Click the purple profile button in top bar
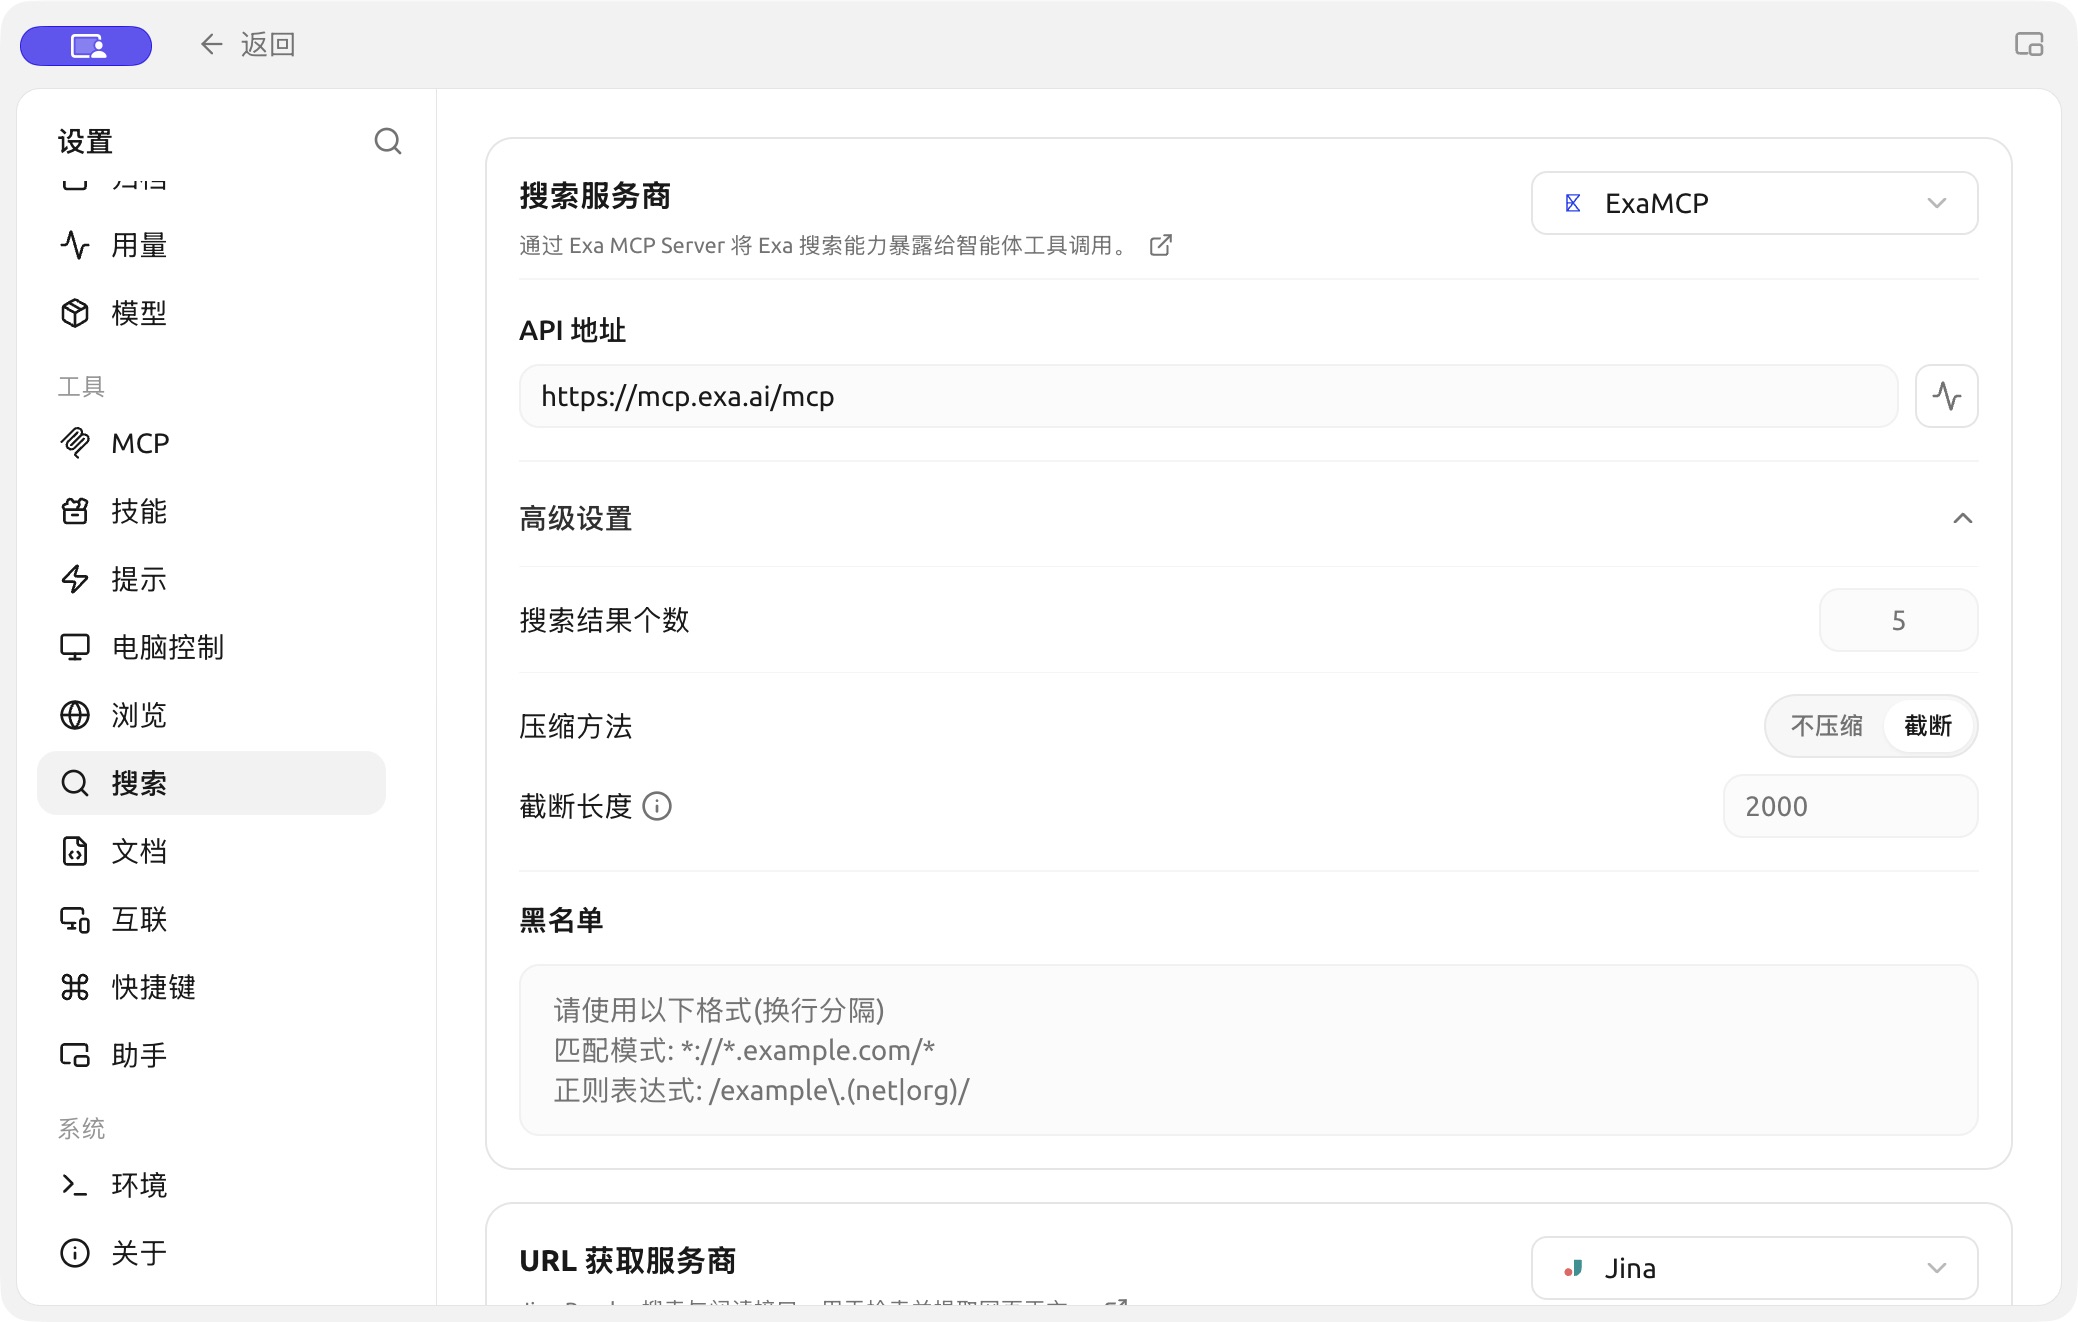Screen dimensions: 2078x1322 [x=86, y=45]
